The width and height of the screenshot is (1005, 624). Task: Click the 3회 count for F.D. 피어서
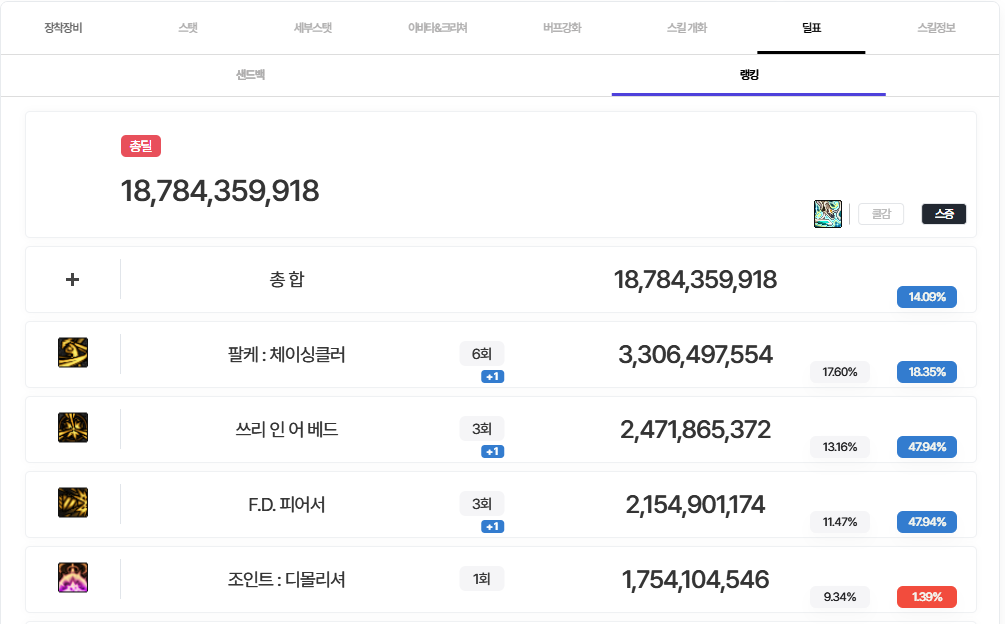click(482, 504)
